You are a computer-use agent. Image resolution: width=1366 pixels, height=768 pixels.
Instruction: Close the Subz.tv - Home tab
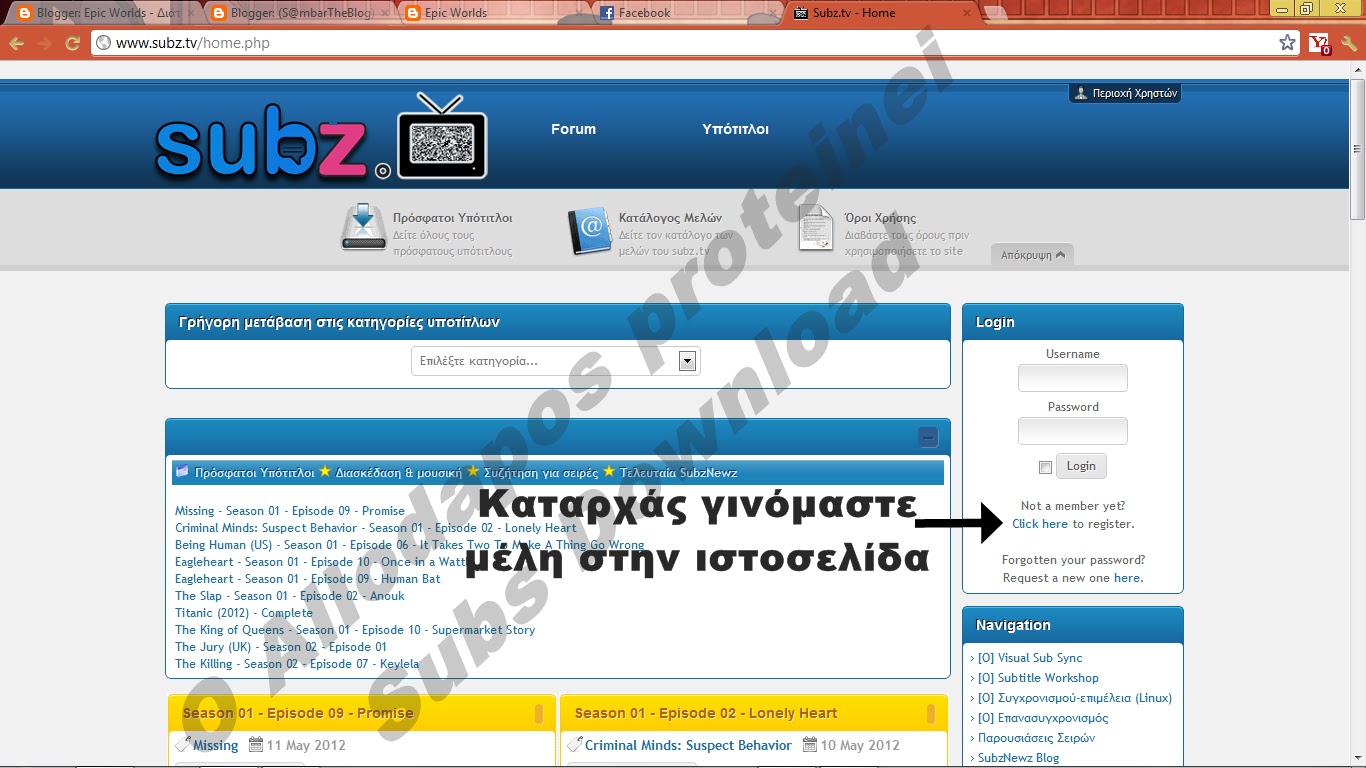(x=966, y=13)
